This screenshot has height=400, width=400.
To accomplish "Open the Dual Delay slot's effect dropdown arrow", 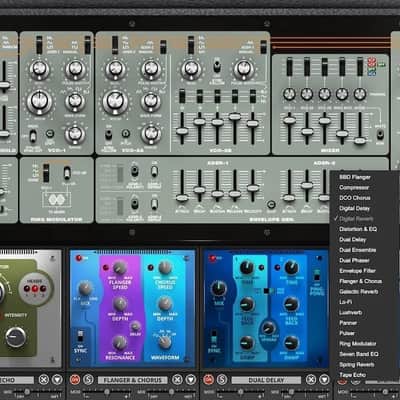I will pyautogui.click(x=324, y=379).
